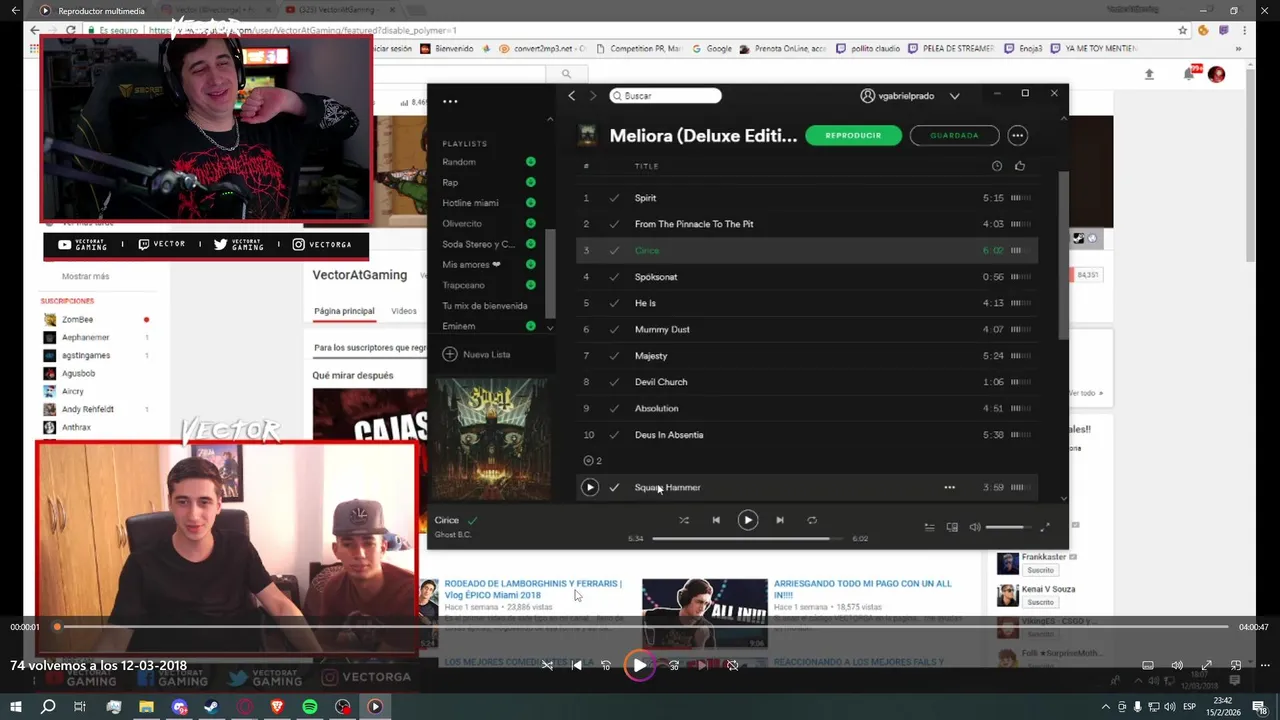Sort tracks by the duration clock icon

996,166
